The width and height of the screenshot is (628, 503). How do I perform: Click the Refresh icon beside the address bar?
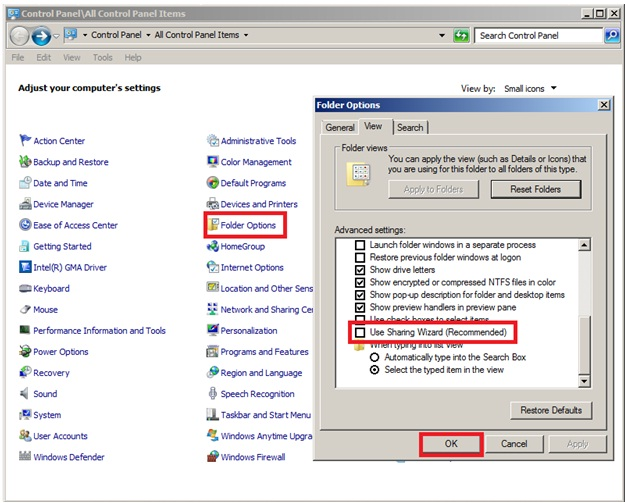point(461,36)
